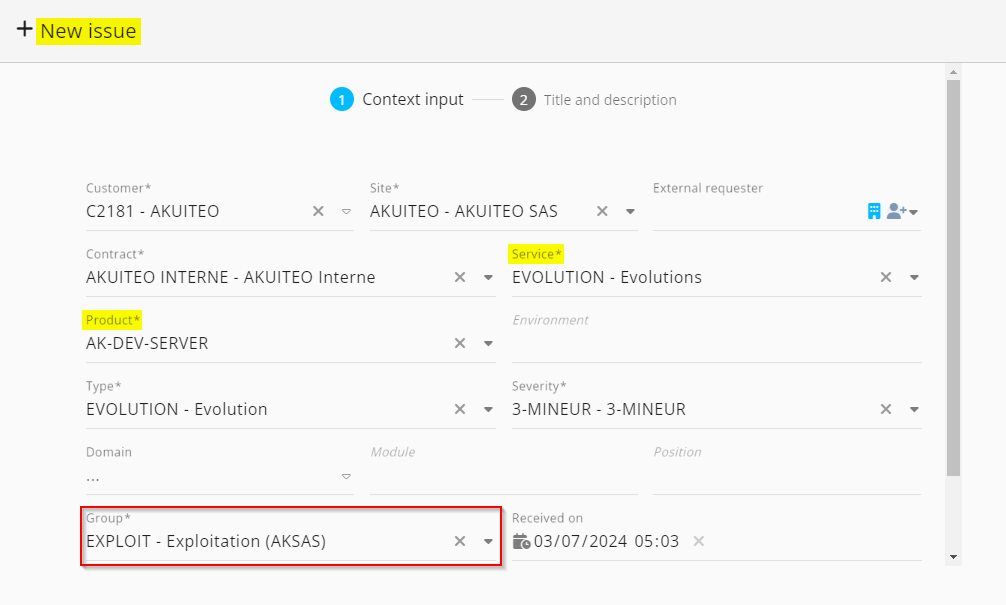The image size is (1006, 605).
Task: Expand the Group dropdown arrow
Action: point(488,542)
